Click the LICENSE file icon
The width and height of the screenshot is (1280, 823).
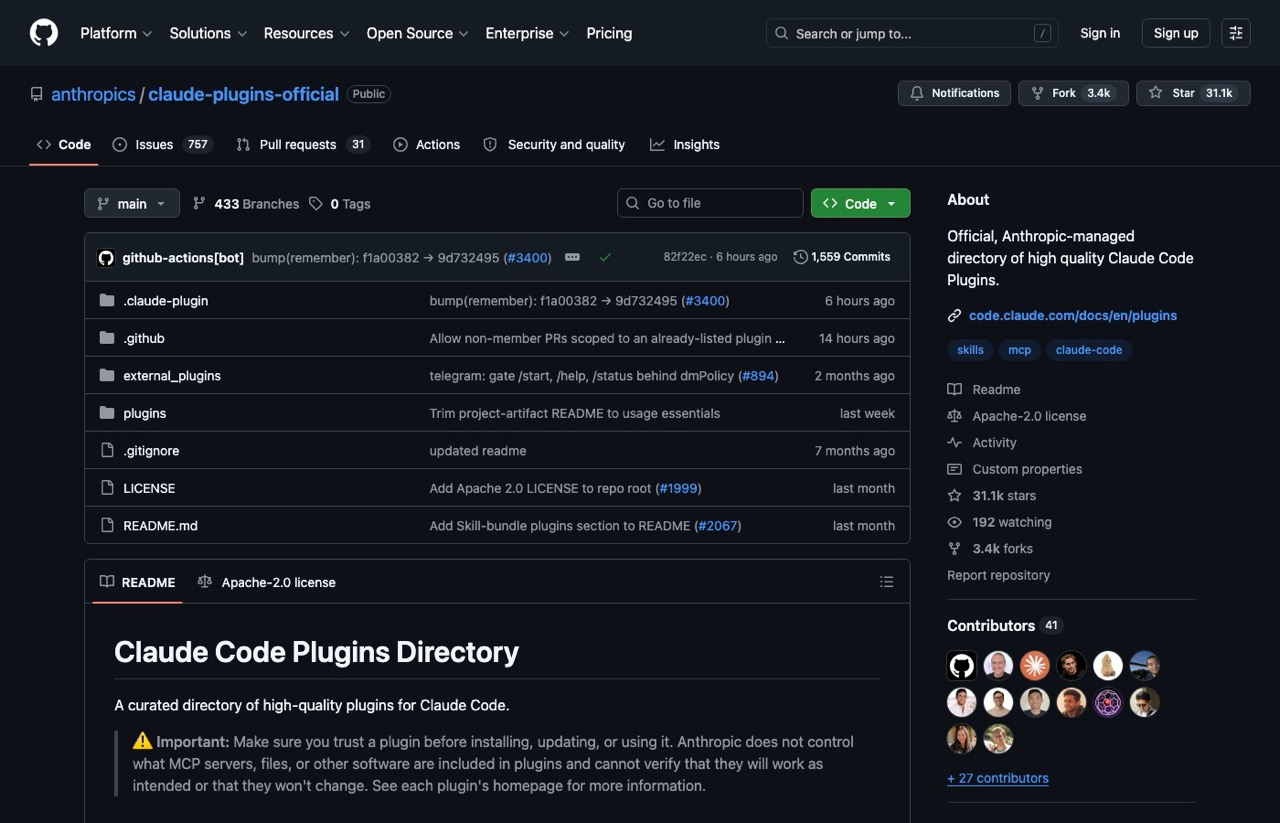pyautogui.click(x=107, y=488)
